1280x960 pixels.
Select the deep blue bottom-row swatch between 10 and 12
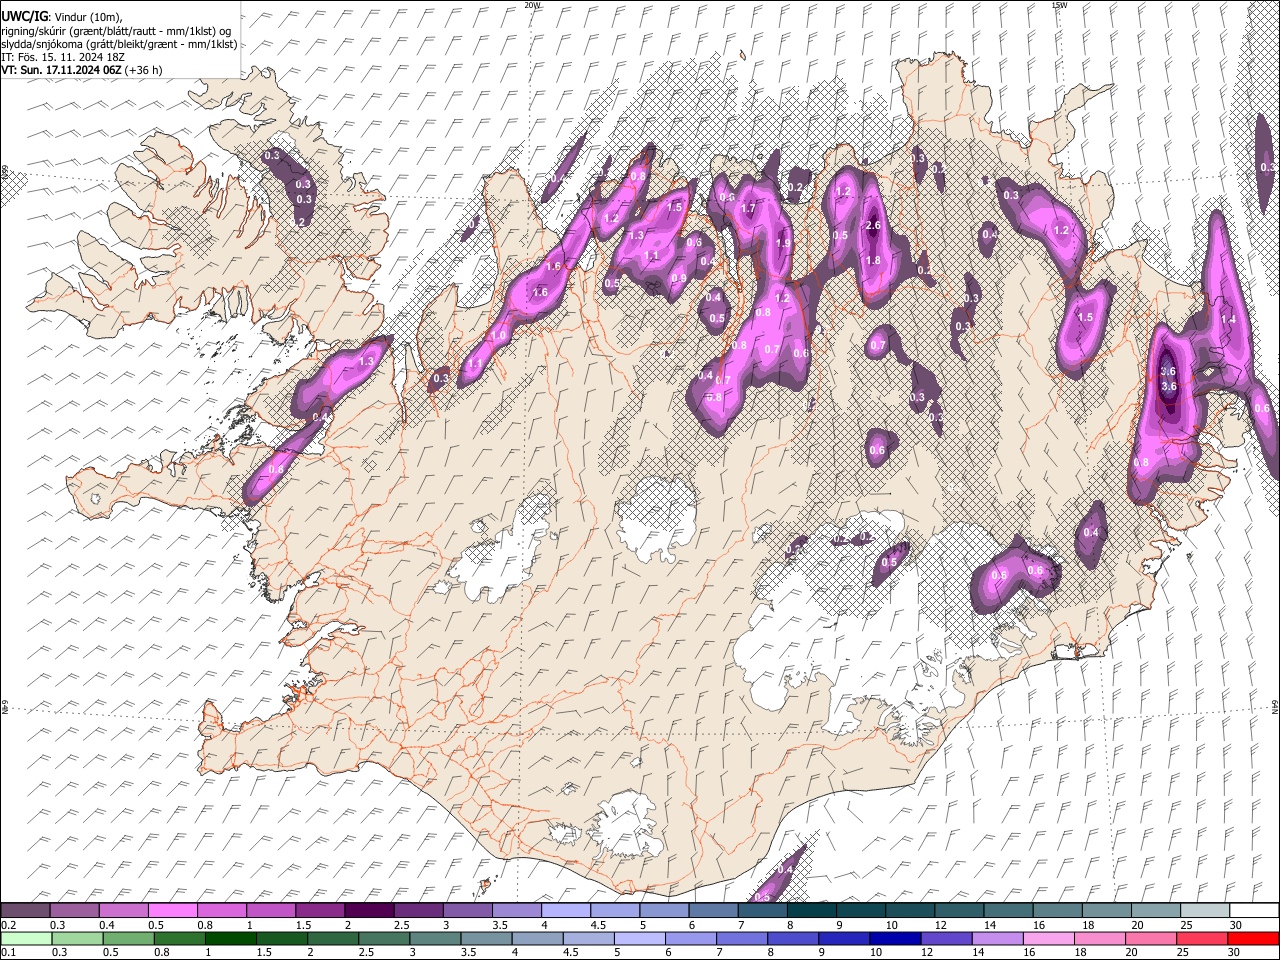(x=895, y=938)
